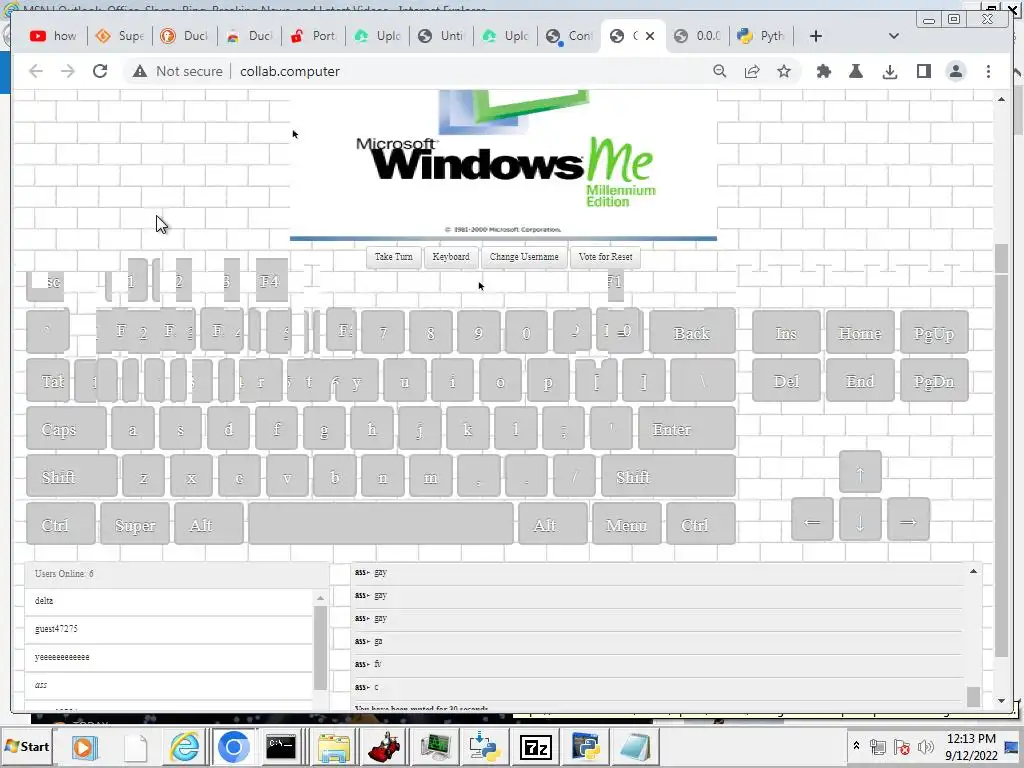This screenshot has height=768, width=1024.
Task: Go back to previous page
Action: 36,71
